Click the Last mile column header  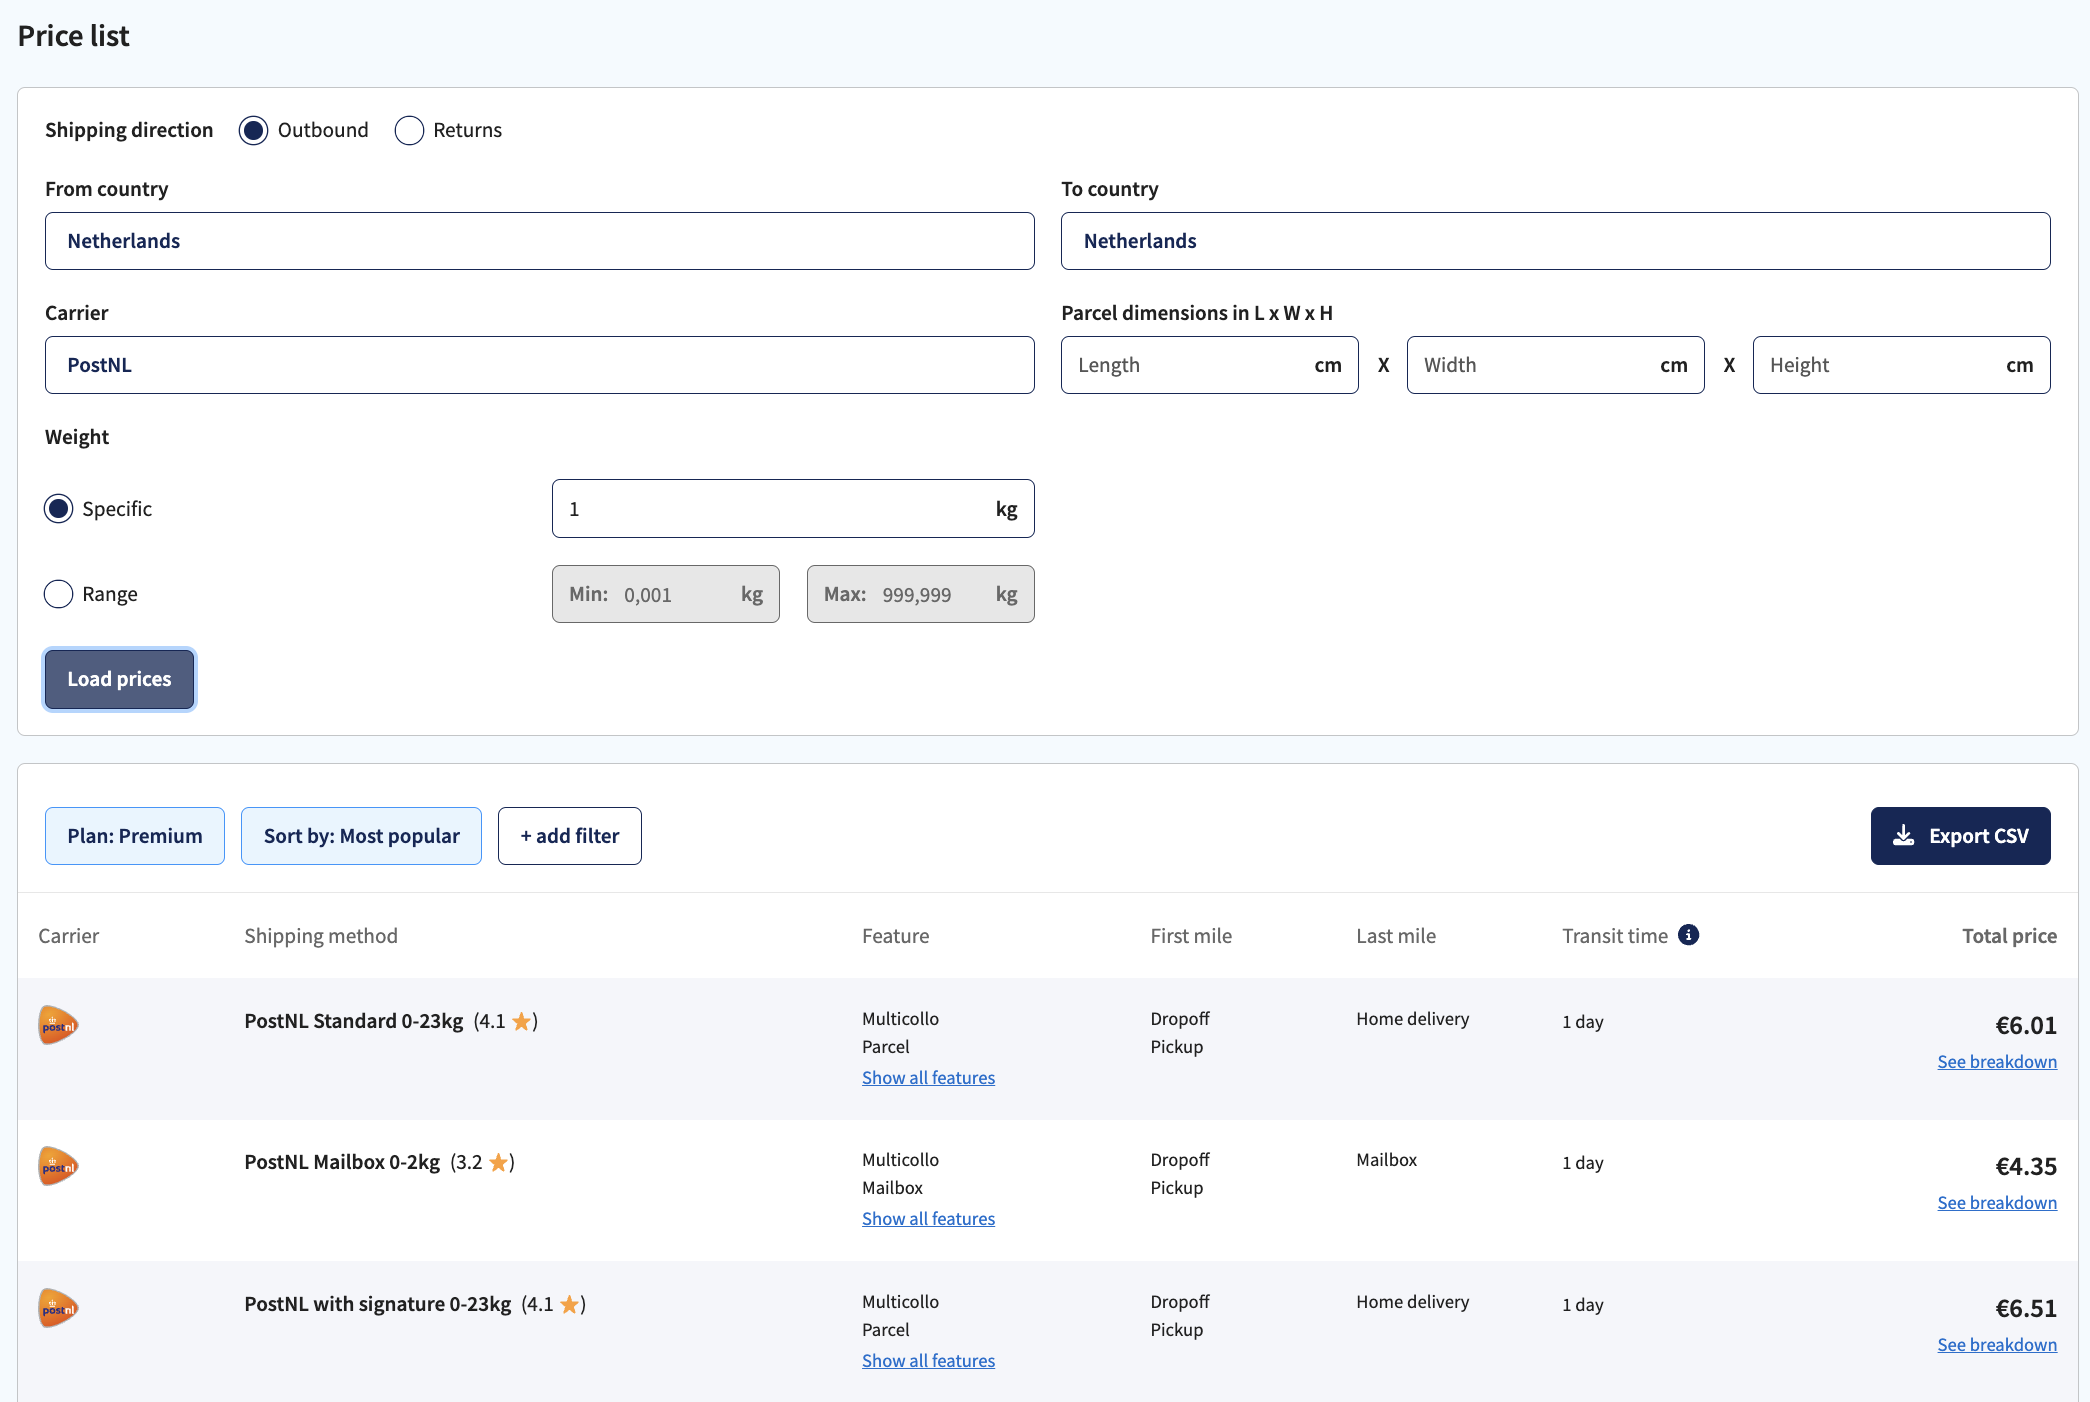point(1396,936)
